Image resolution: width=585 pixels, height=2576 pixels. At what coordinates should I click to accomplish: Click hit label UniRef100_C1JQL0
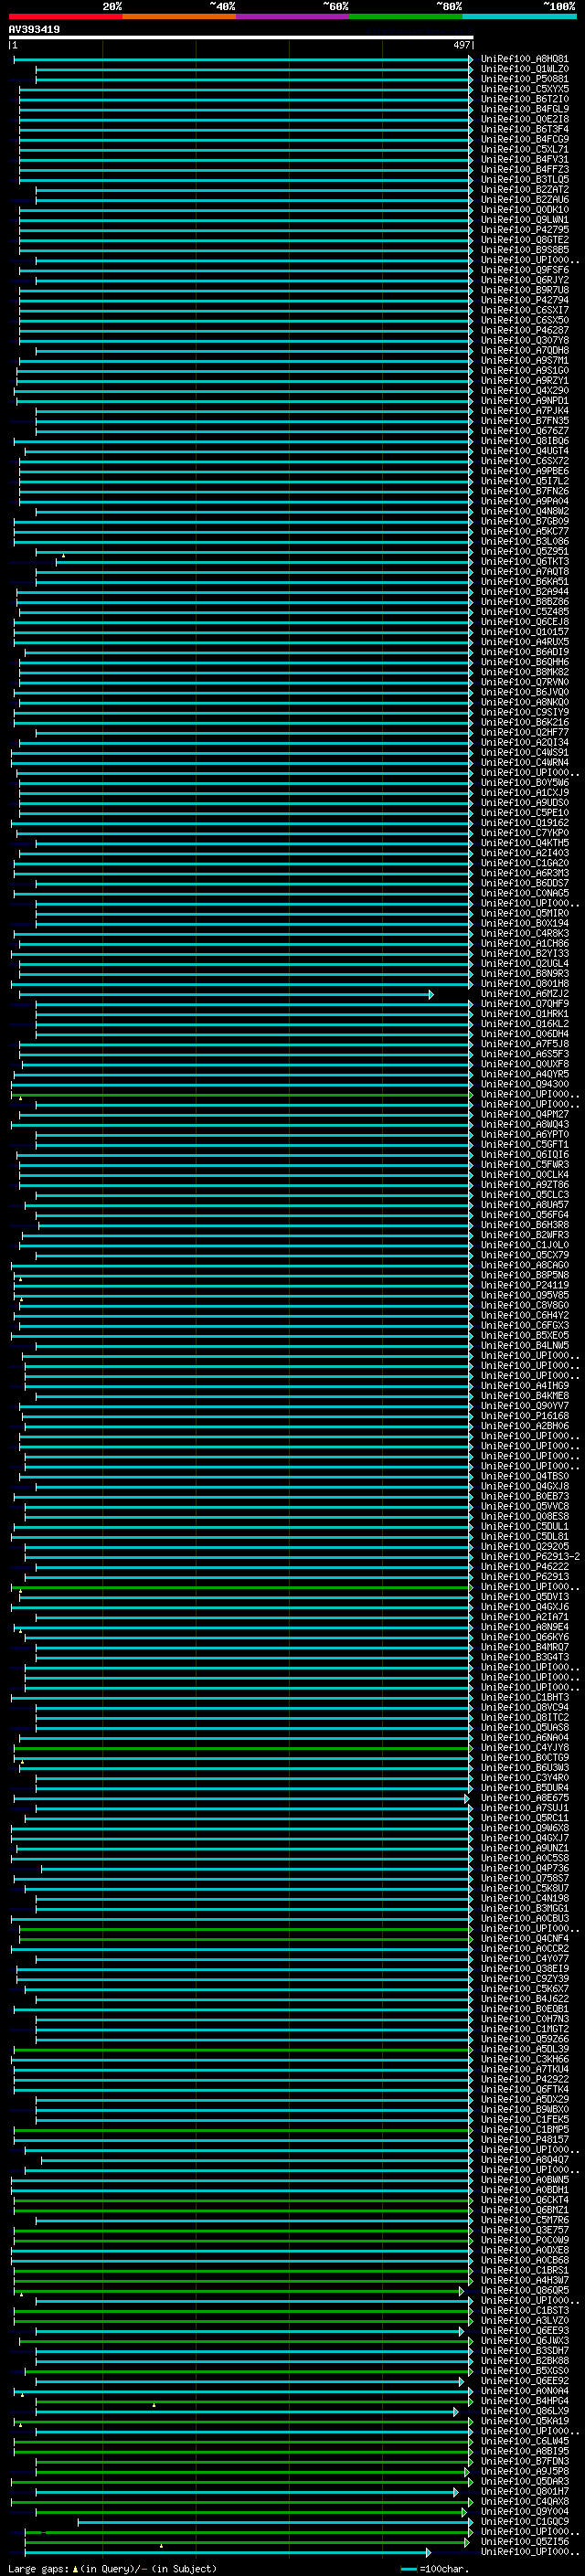click(524, 1245)
